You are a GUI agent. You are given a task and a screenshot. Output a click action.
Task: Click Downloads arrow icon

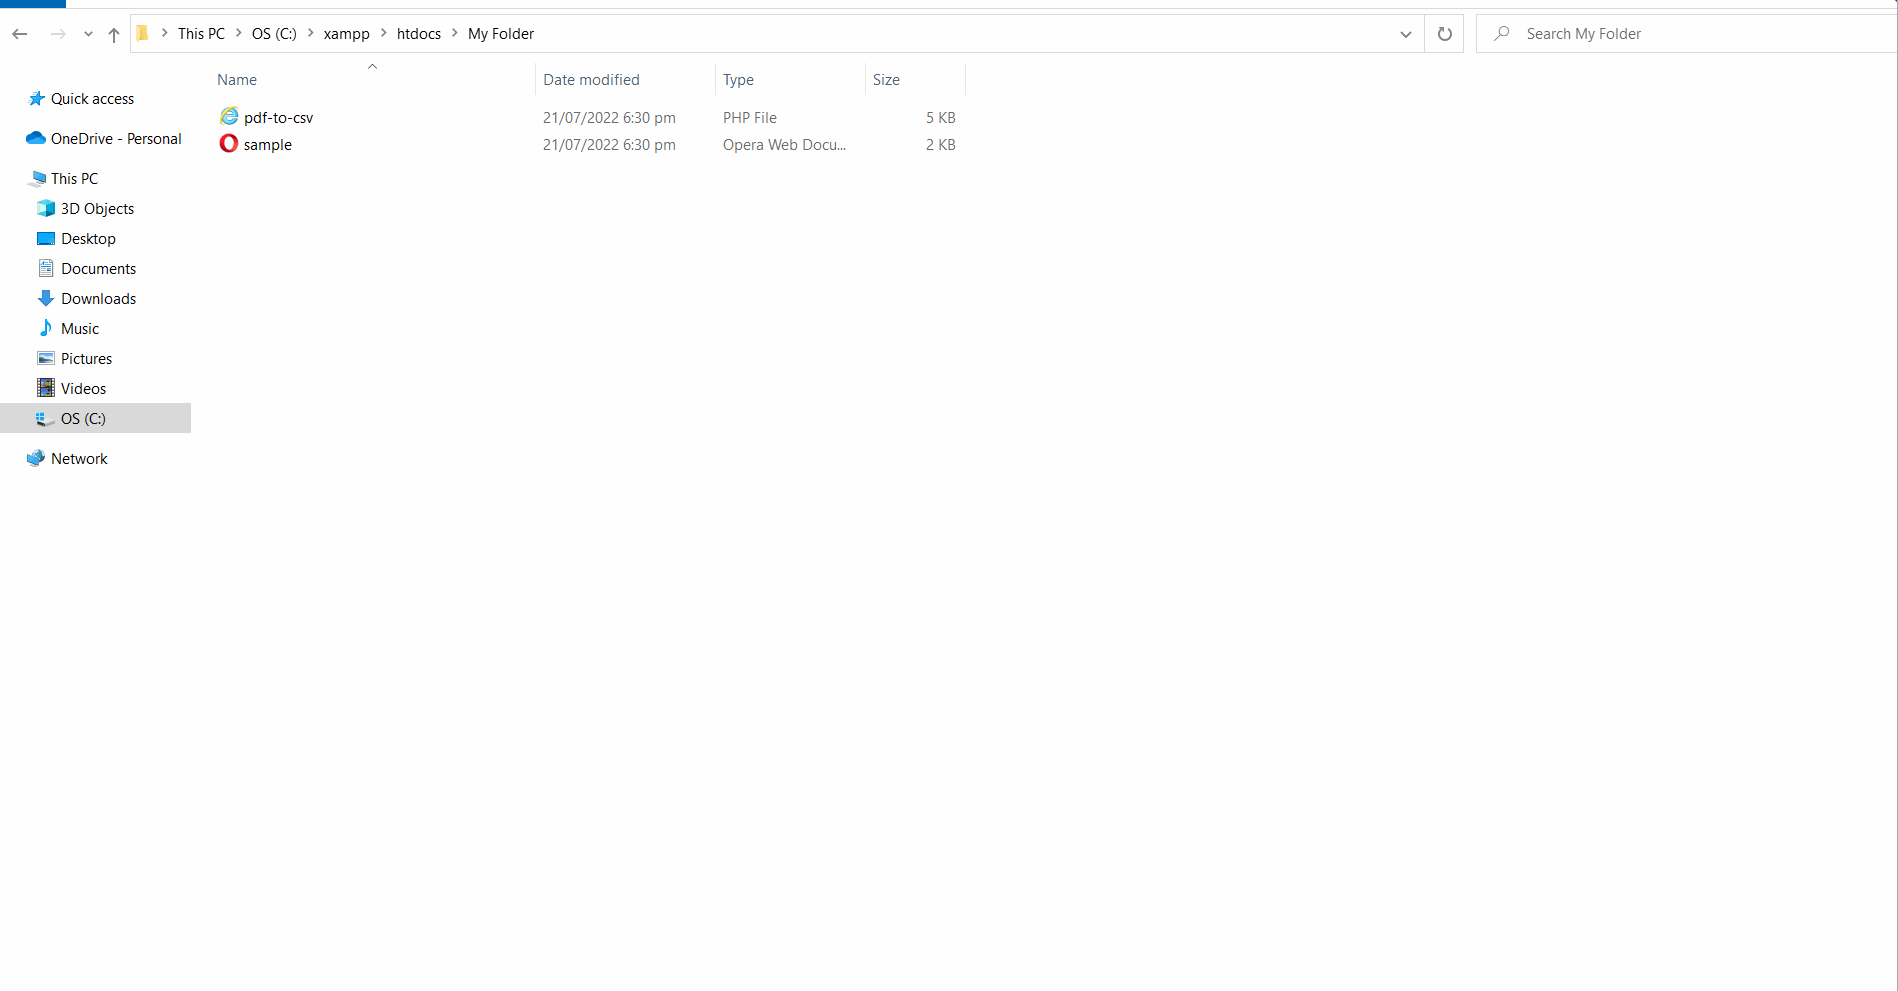pos(46,298)
